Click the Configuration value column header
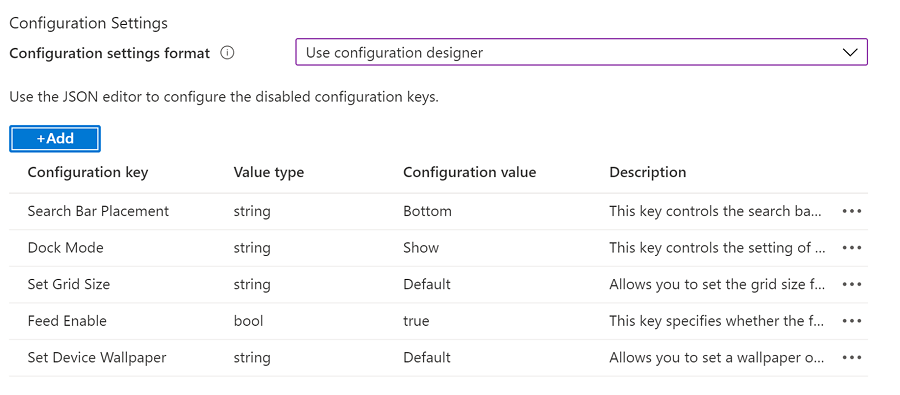 click(470, 172)
